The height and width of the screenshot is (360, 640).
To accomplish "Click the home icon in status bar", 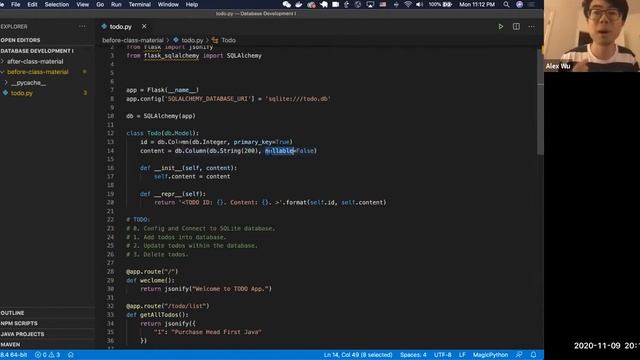I will pyautogui.click(x=71, y=355).
